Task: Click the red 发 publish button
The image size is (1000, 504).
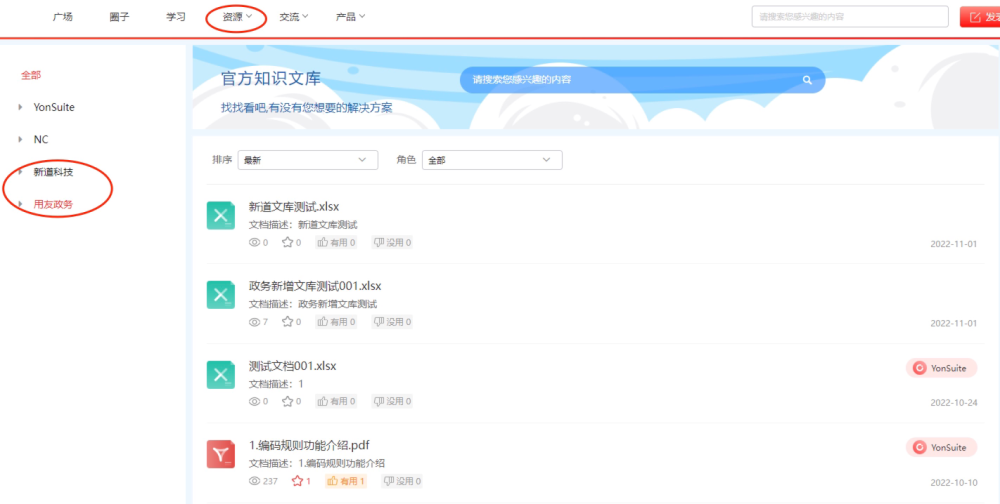Action: pos(980,17)
